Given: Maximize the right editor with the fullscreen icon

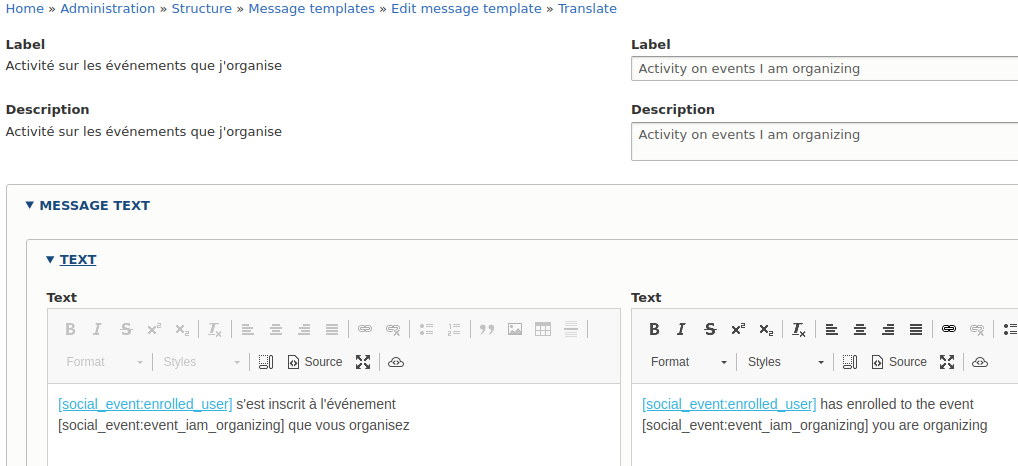Looking at the screenshot, I should [x=947, y=362].
